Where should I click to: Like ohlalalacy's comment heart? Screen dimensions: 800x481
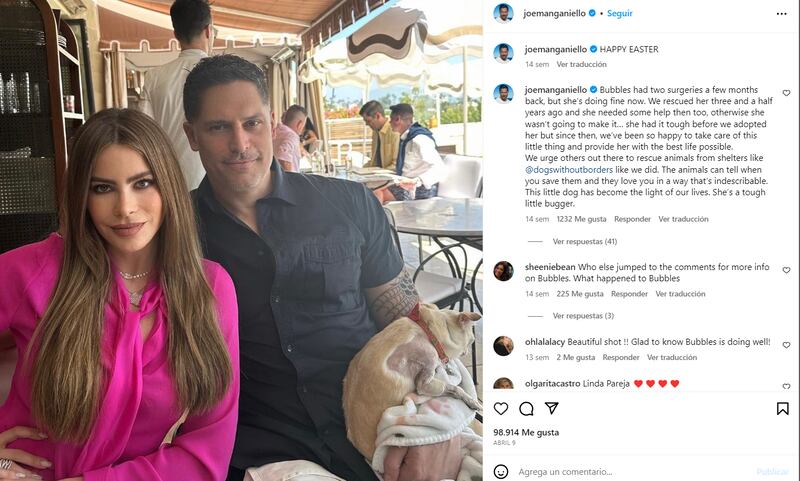click(x=786, y=345)
